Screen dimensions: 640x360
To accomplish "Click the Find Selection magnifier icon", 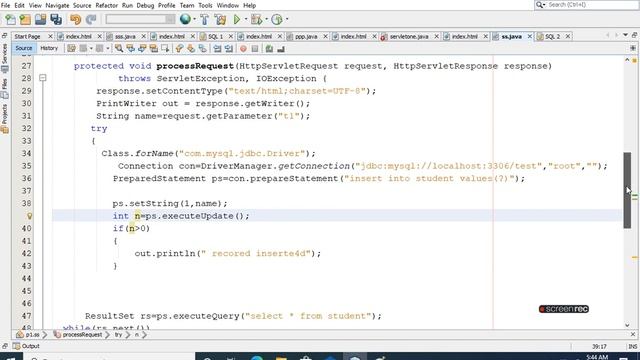I will 119,49.
